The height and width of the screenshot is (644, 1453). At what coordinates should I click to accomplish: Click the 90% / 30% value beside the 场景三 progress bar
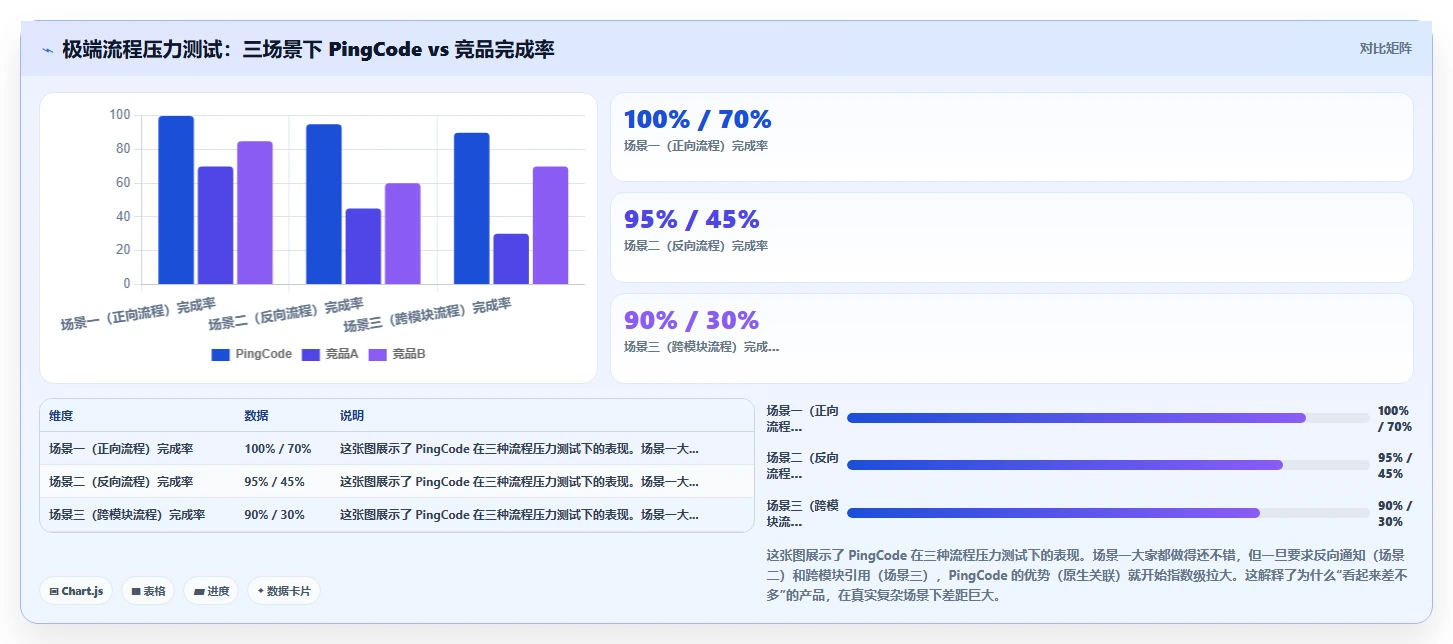tap(1394, 513)
